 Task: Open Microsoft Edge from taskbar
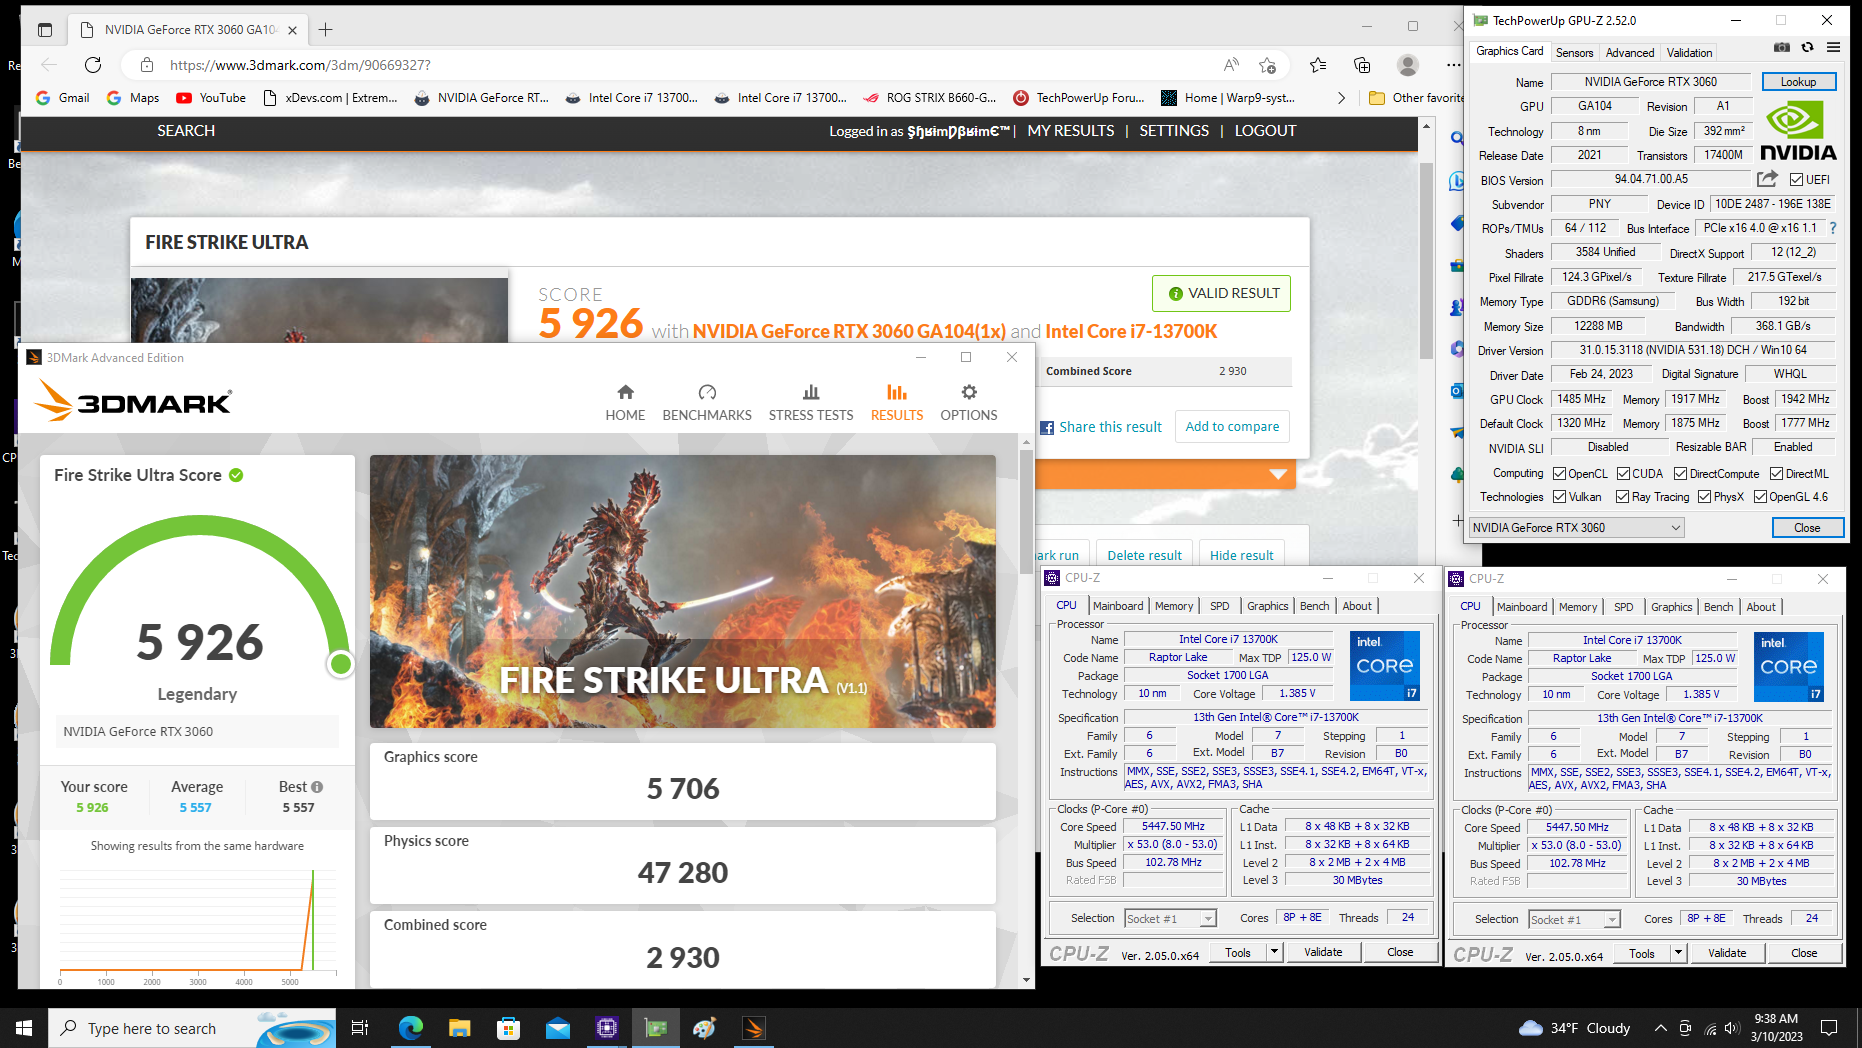pyautogui.click(x=410, y=1028)
